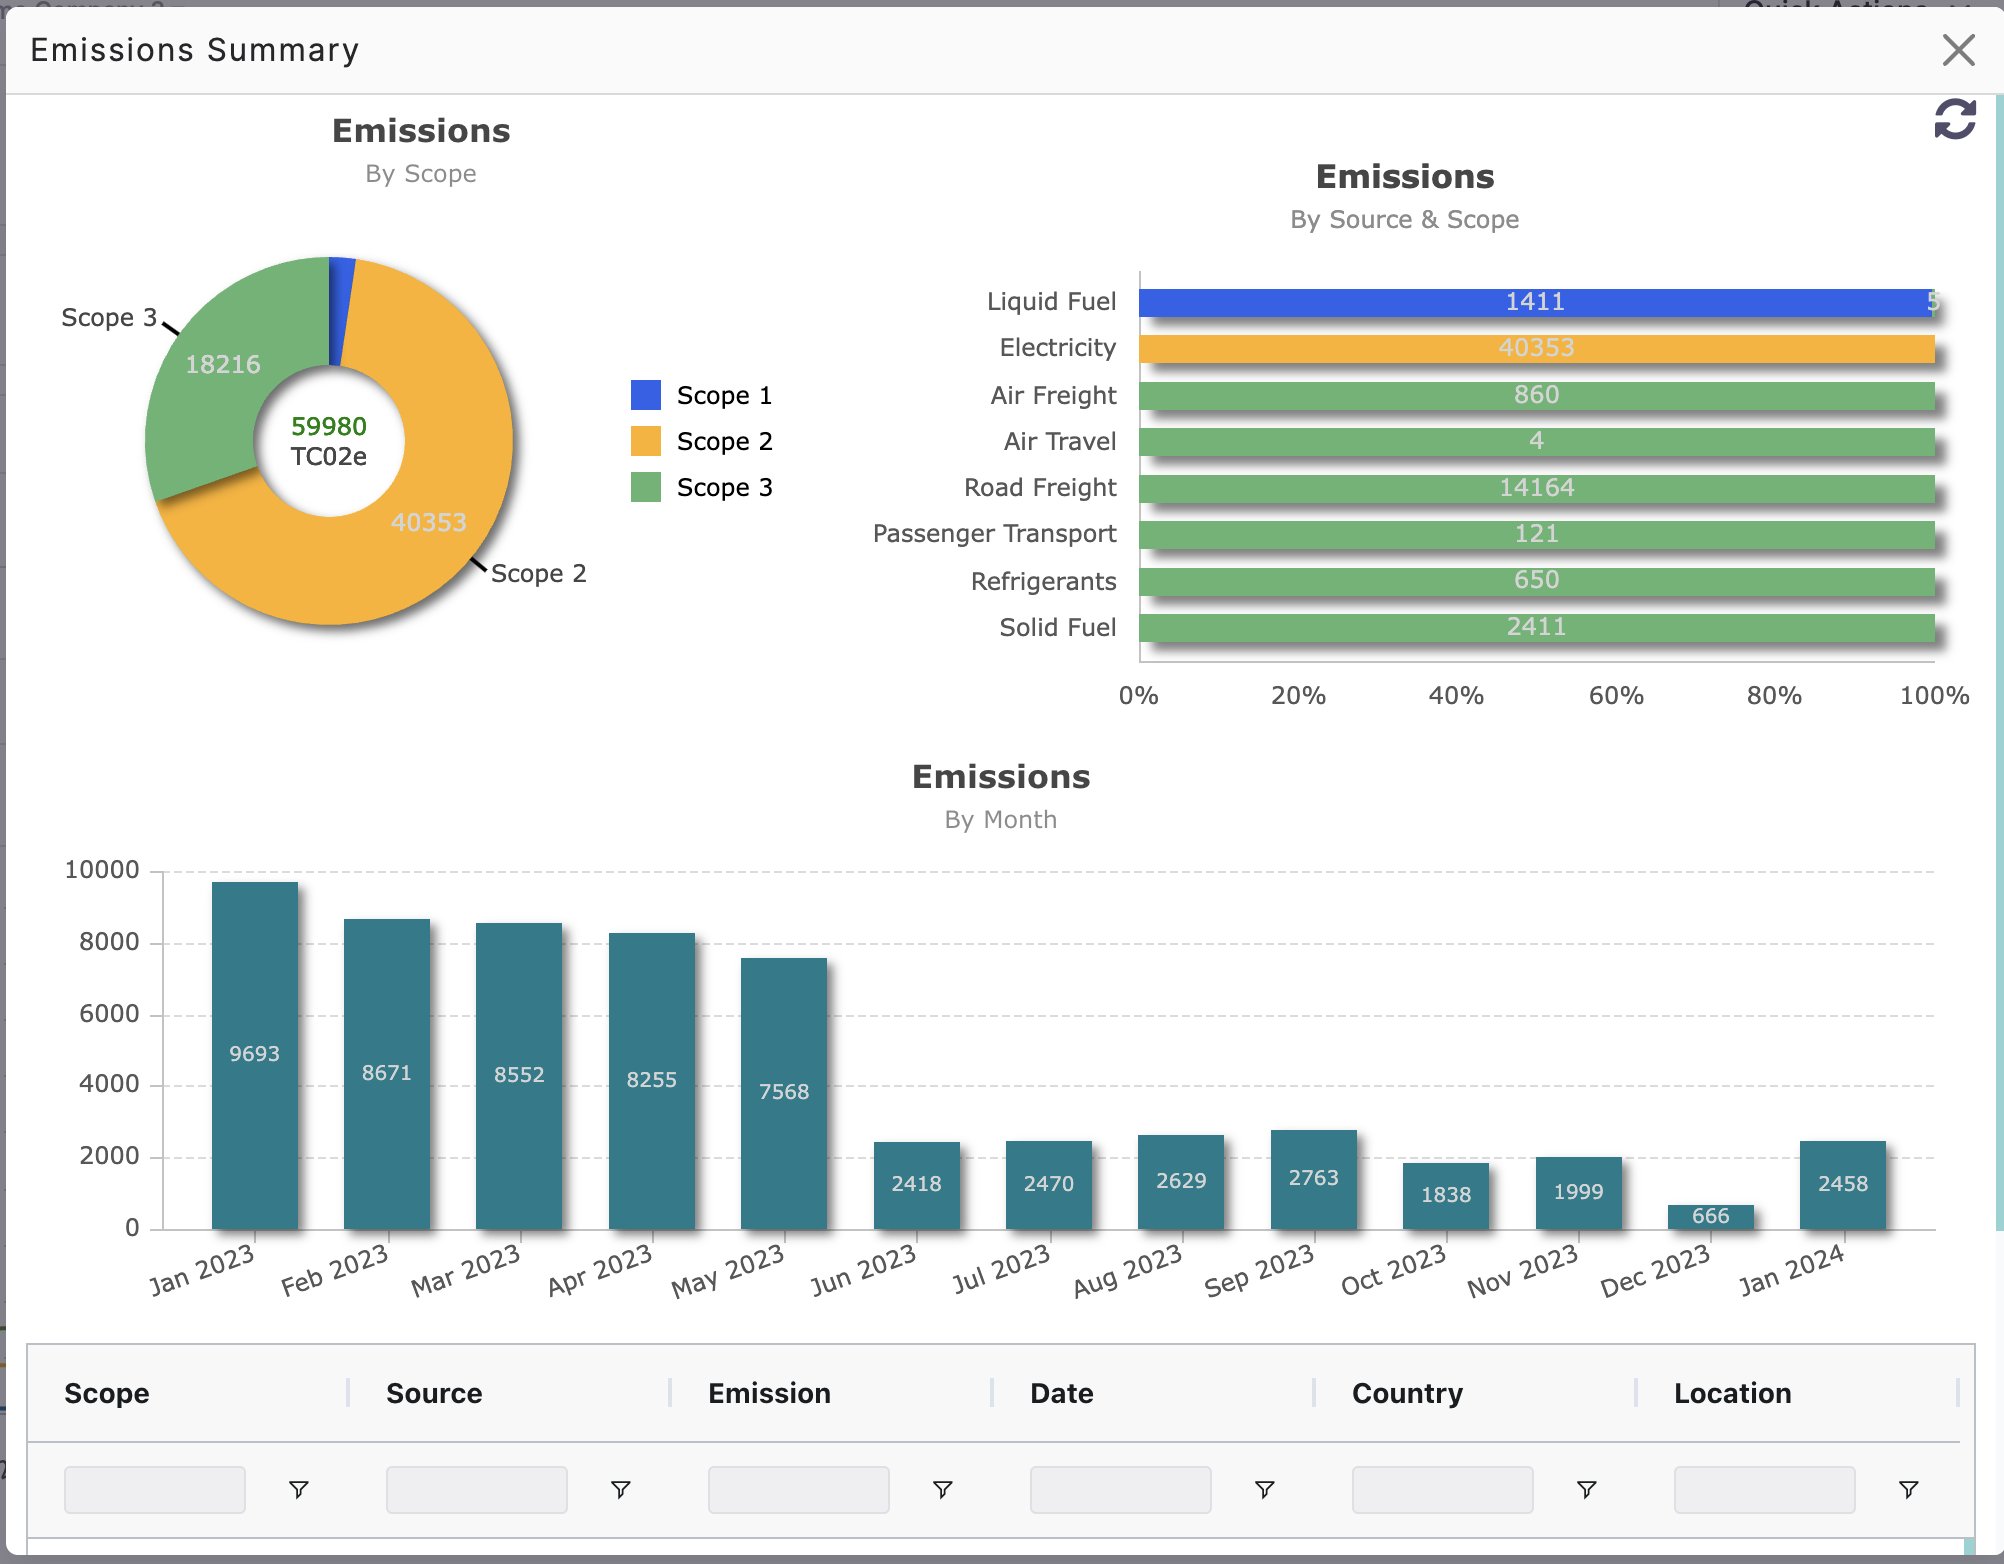Click the Date filter text box
The height and width of the screenshot is (1564, 2004).
pos(1120,1490)
